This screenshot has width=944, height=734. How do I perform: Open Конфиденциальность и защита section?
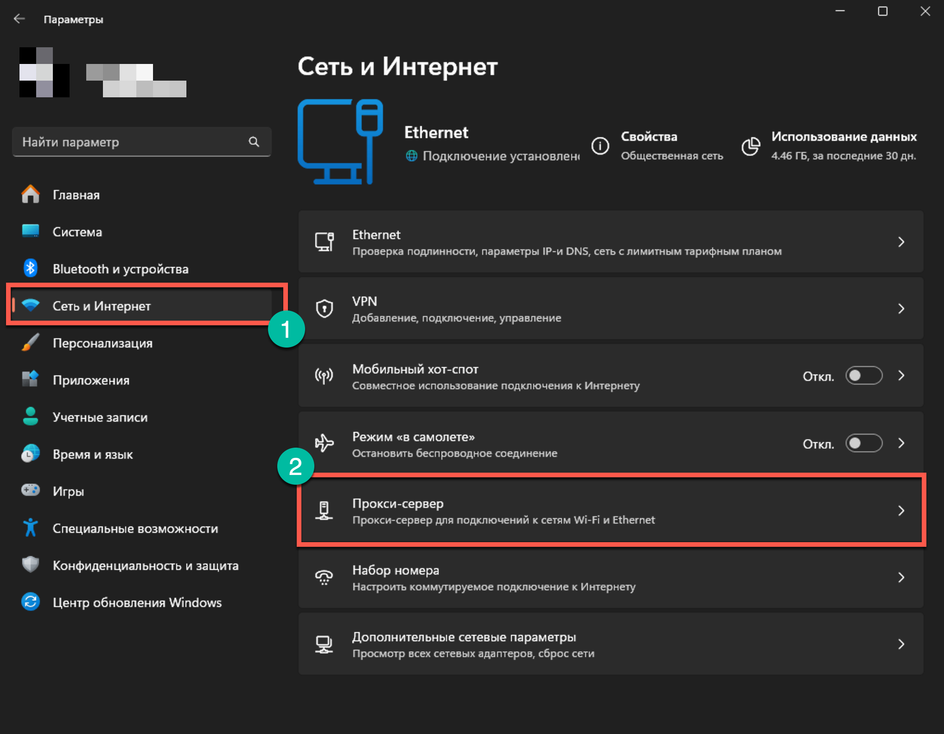click(x=141, y=565)
